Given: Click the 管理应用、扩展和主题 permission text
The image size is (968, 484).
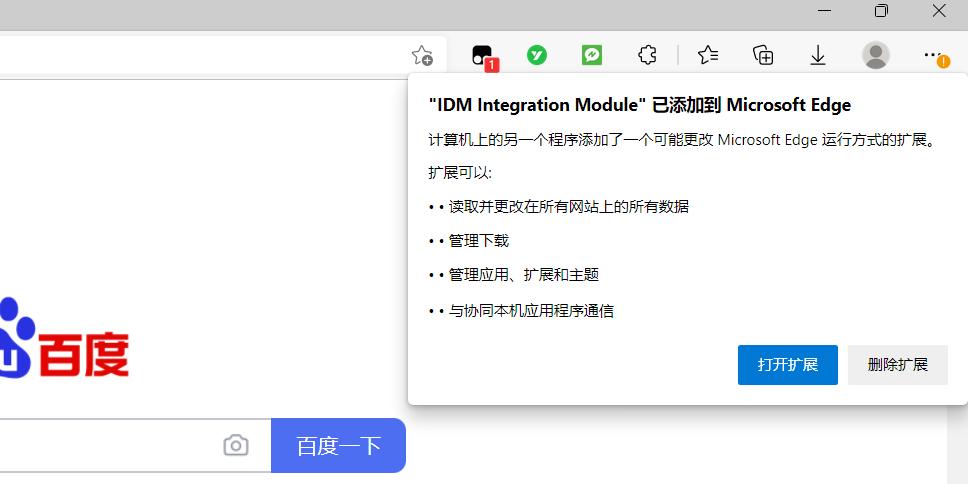Looking at the screenshot, I should (x=524, y=275).
